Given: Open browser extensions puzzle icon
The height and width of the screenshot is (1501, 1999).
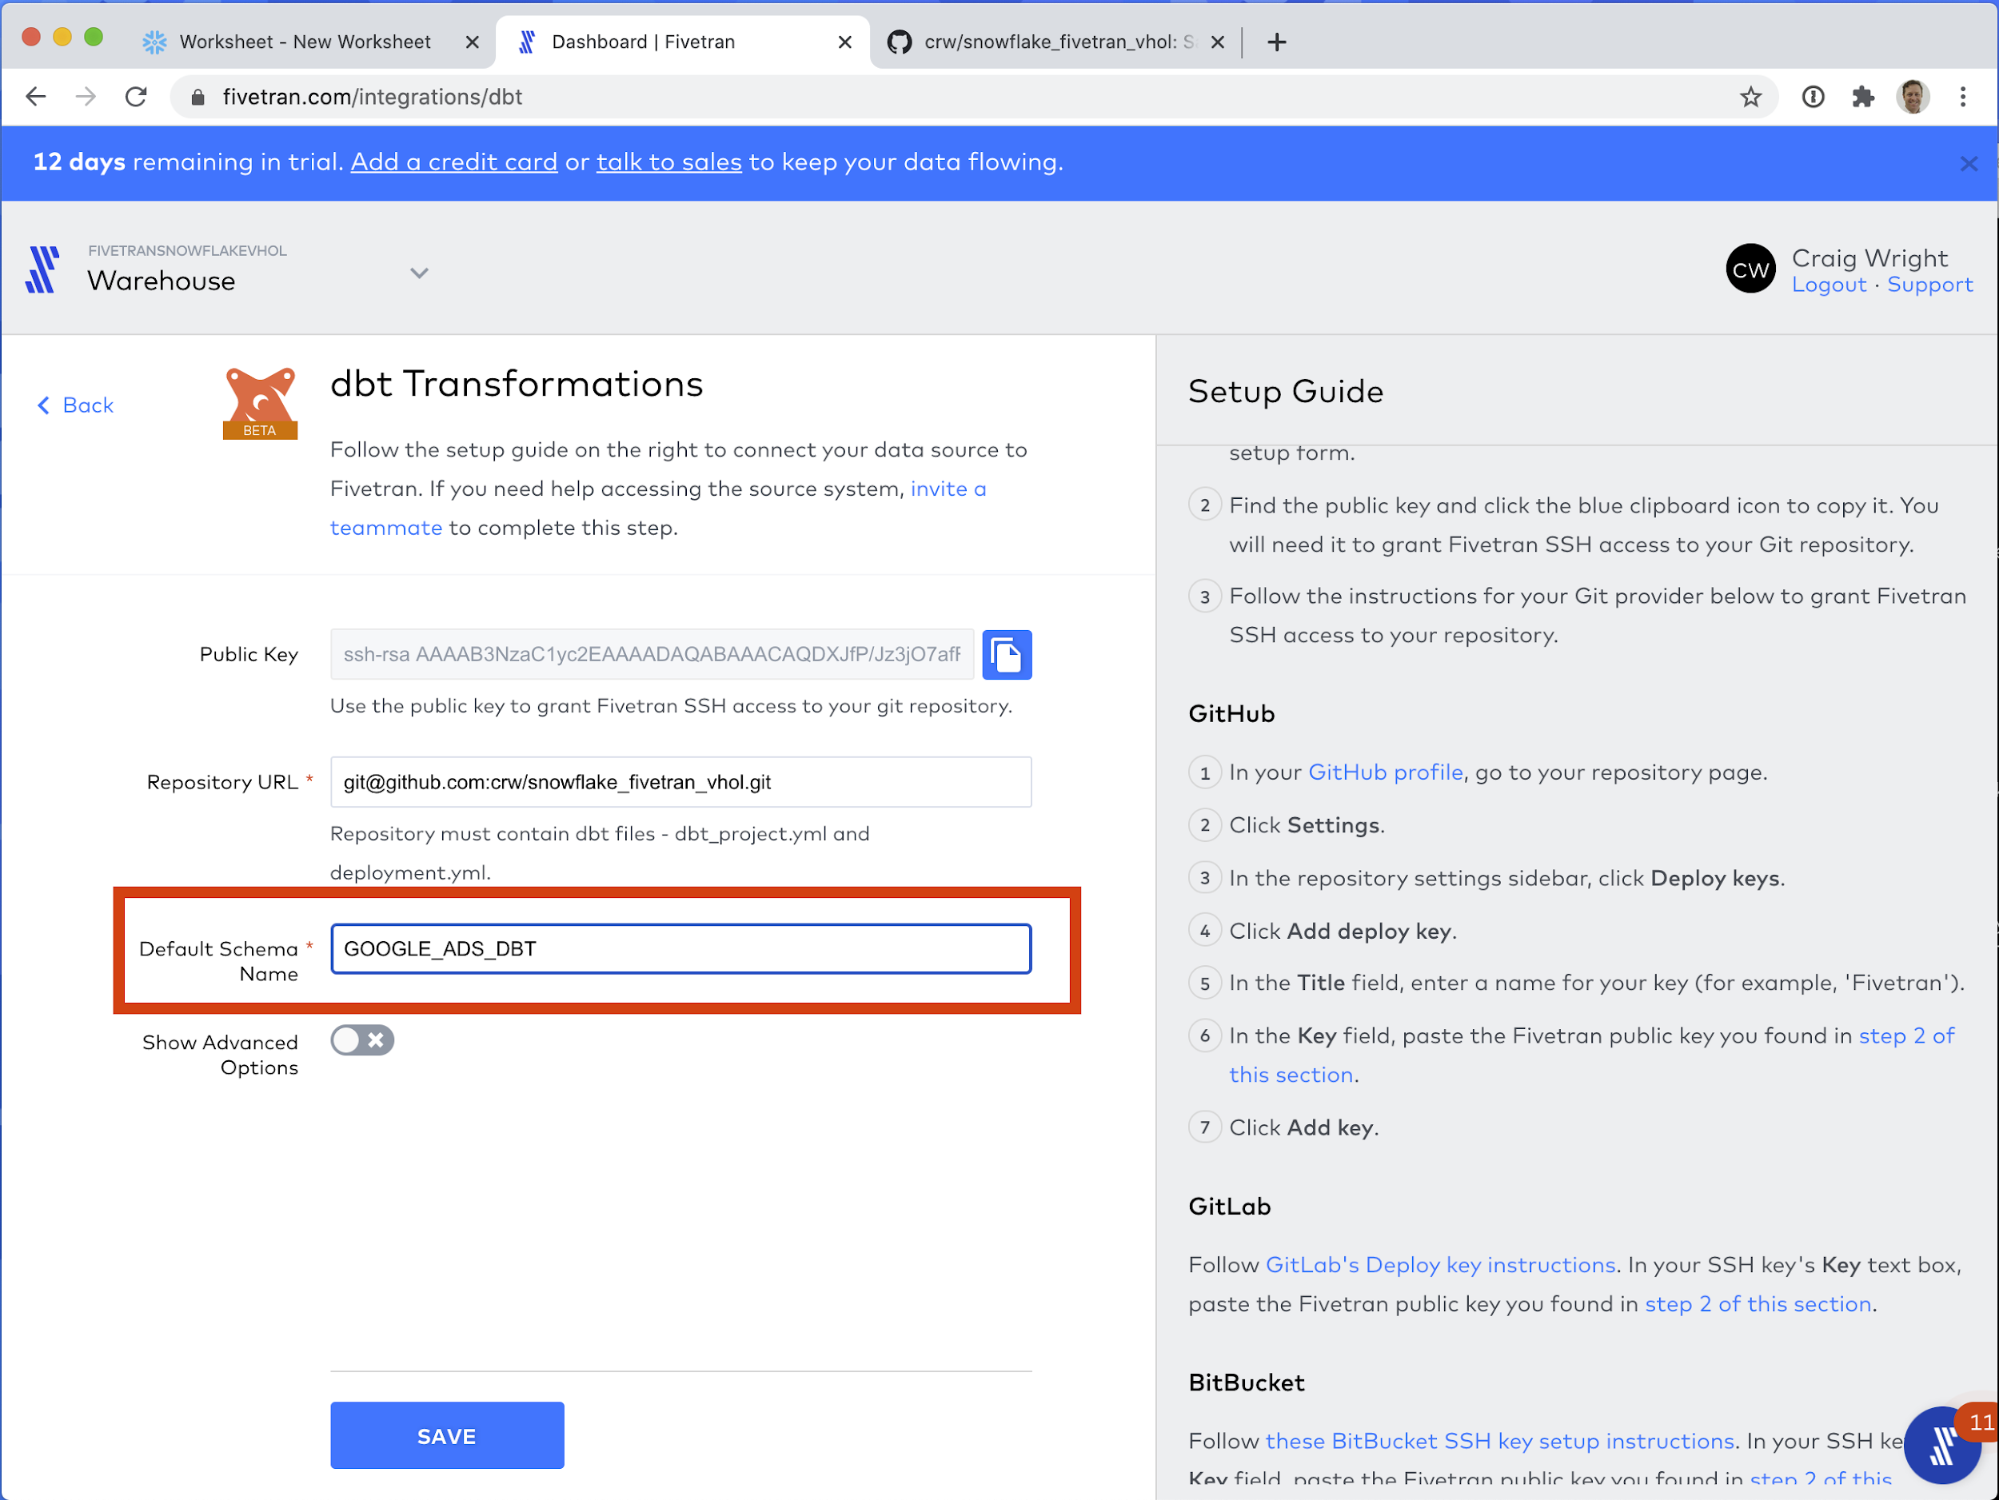Looking at the screenshot, I should tap(1862, 97).
